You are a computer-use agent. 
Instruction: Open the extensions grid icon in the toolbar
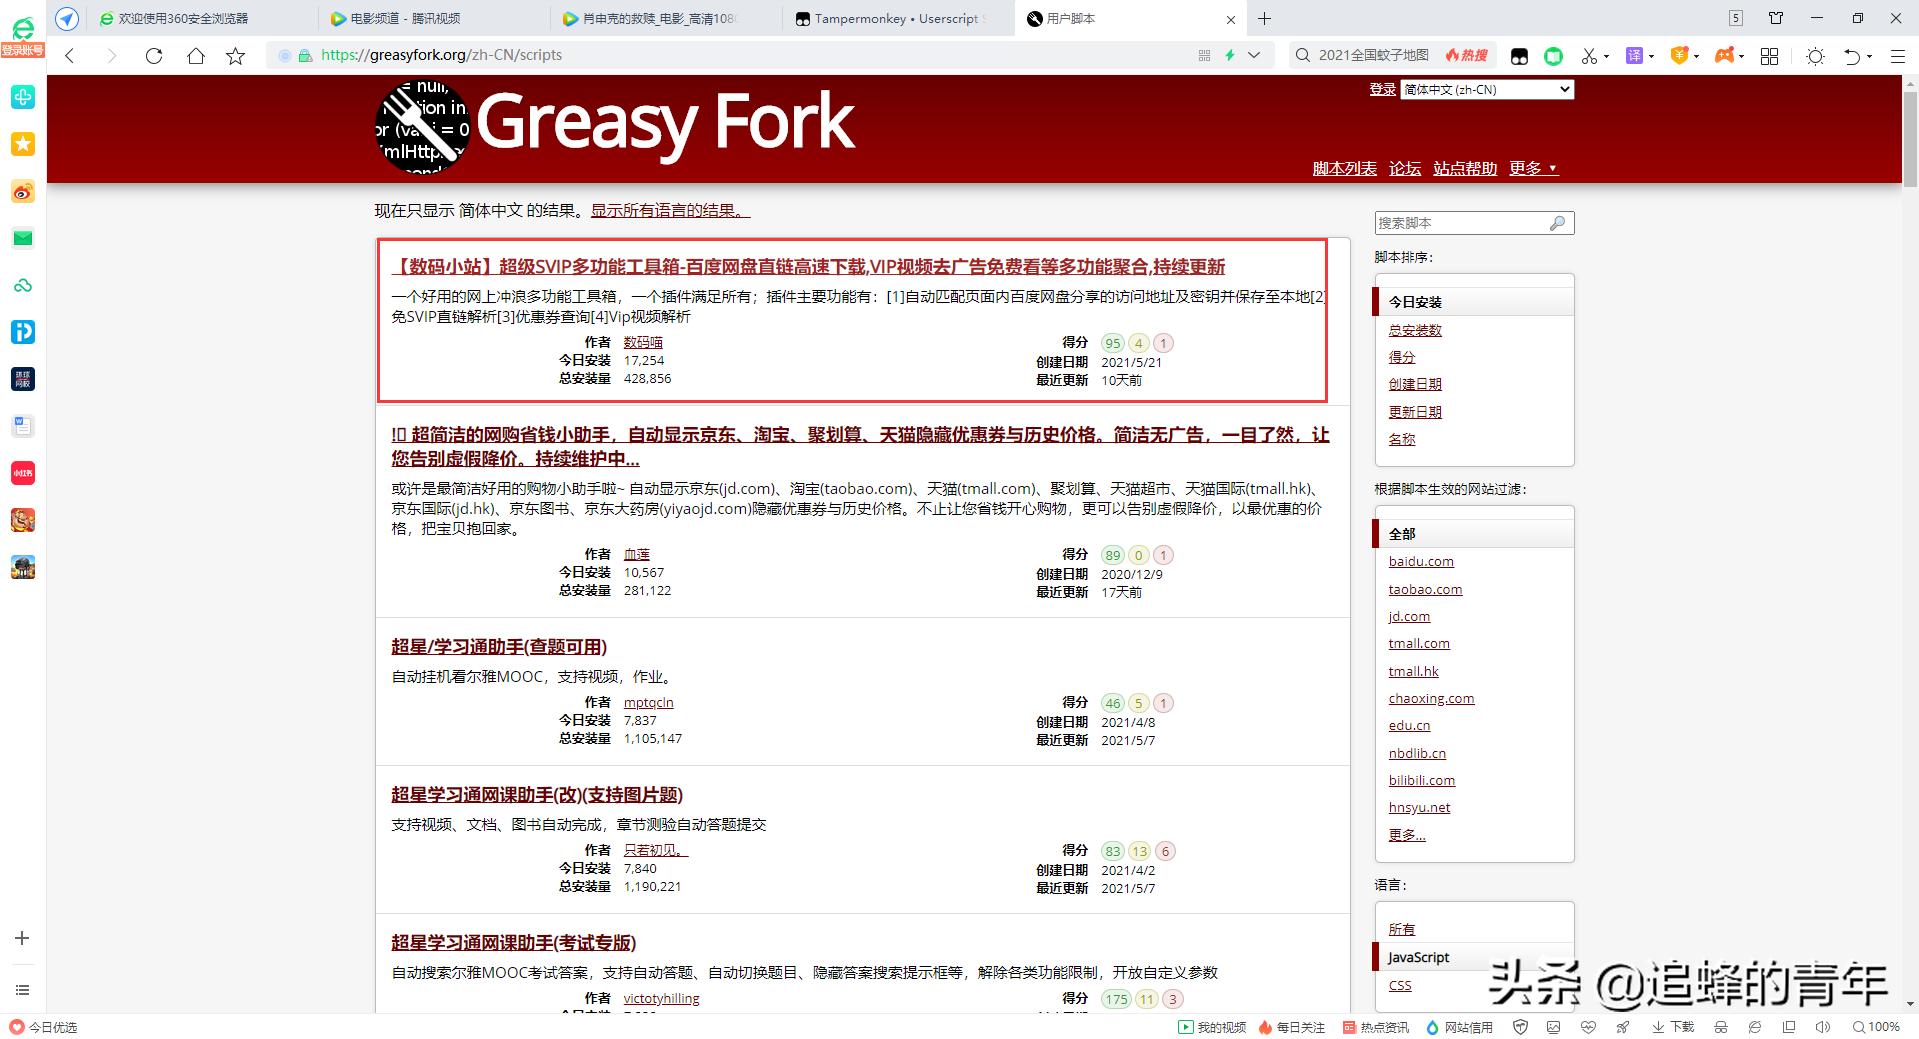(1769, 56)
